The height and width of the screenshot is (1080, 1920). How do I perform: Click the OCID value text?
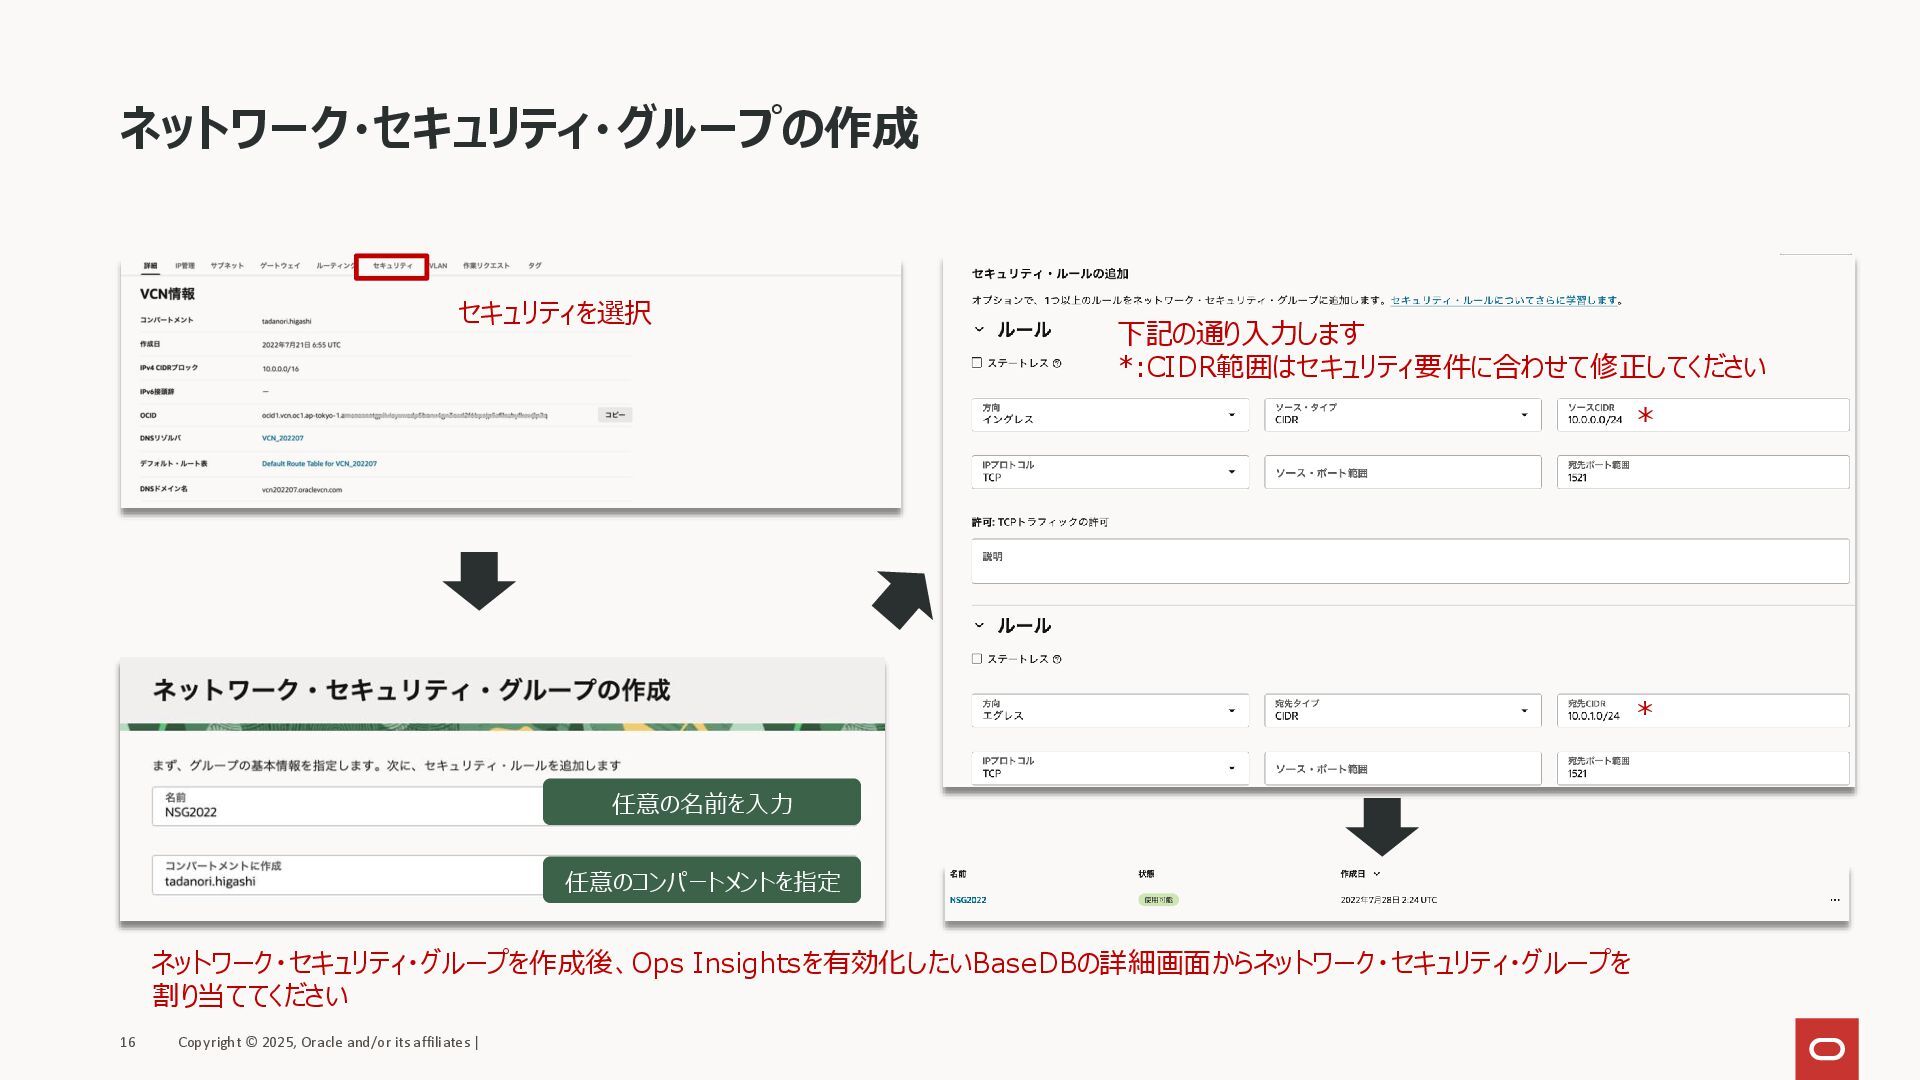[x=404, y=415]
